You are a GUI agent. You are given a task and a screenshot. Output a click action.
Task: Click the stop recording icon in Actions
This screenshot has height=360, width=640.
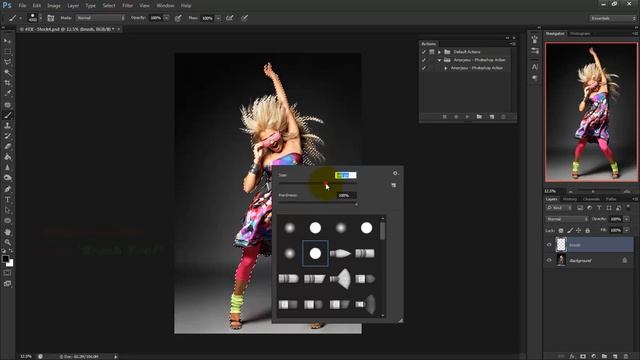444,117
